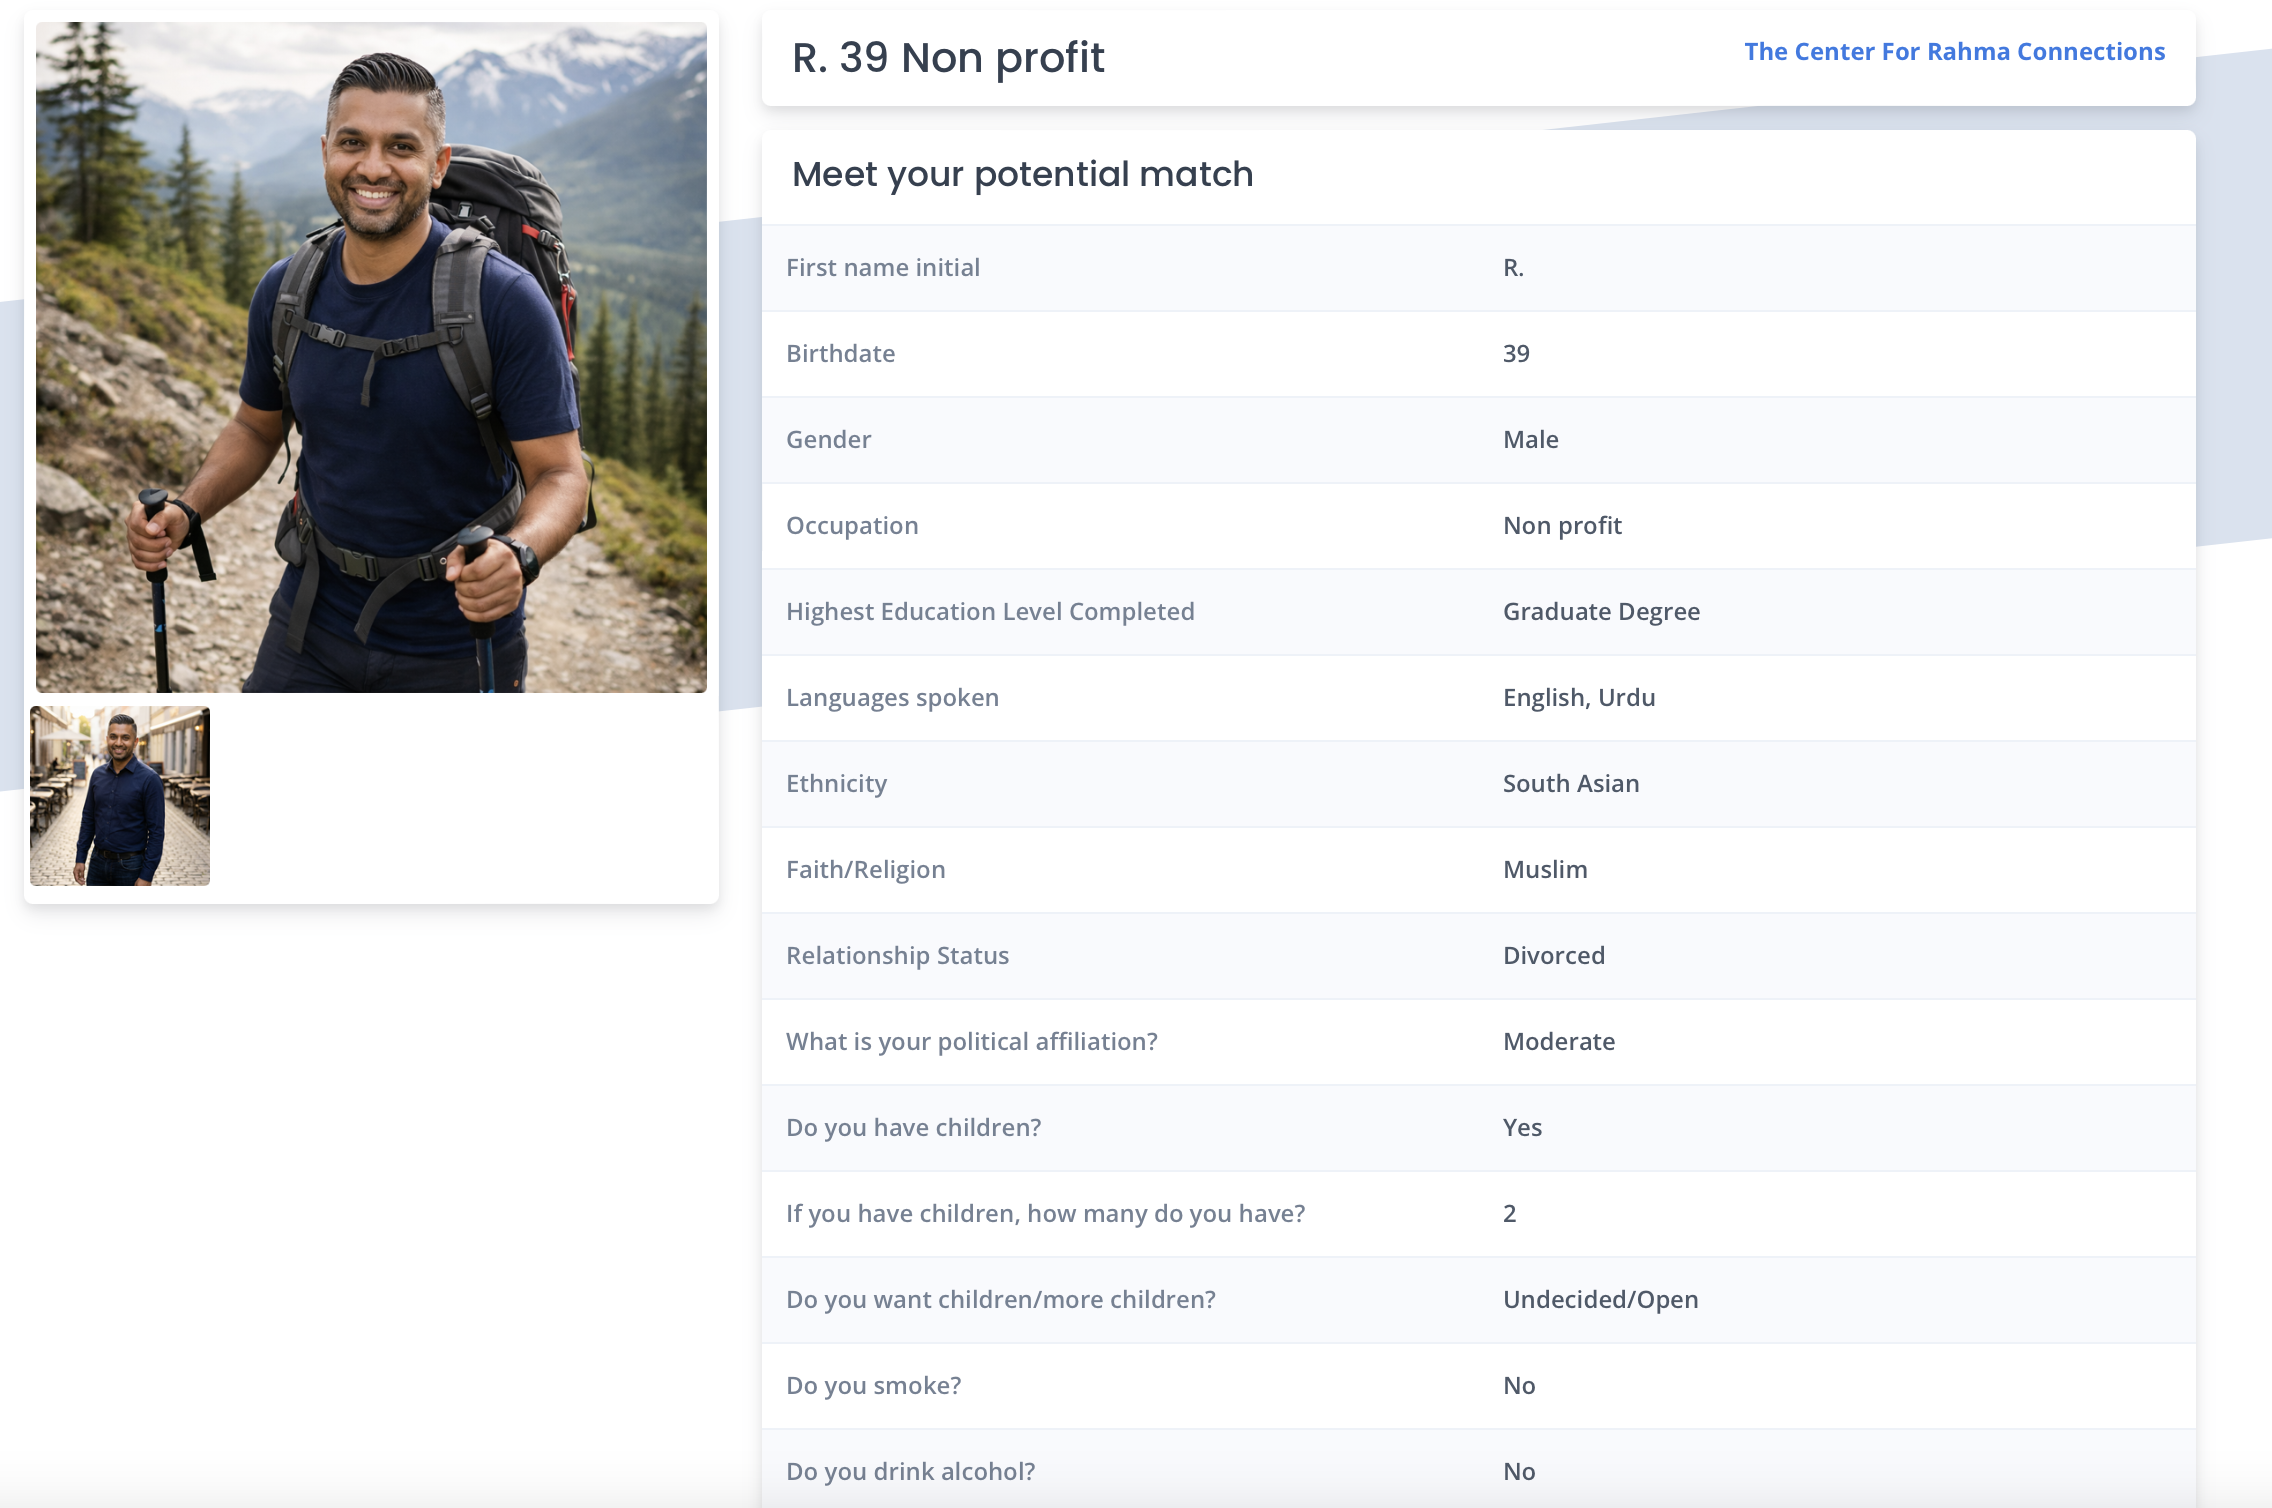This screenshot has width=2272, height=1508.
Task: Click the political affiliation value Moderate
Action: (x=1559, y=1042)
